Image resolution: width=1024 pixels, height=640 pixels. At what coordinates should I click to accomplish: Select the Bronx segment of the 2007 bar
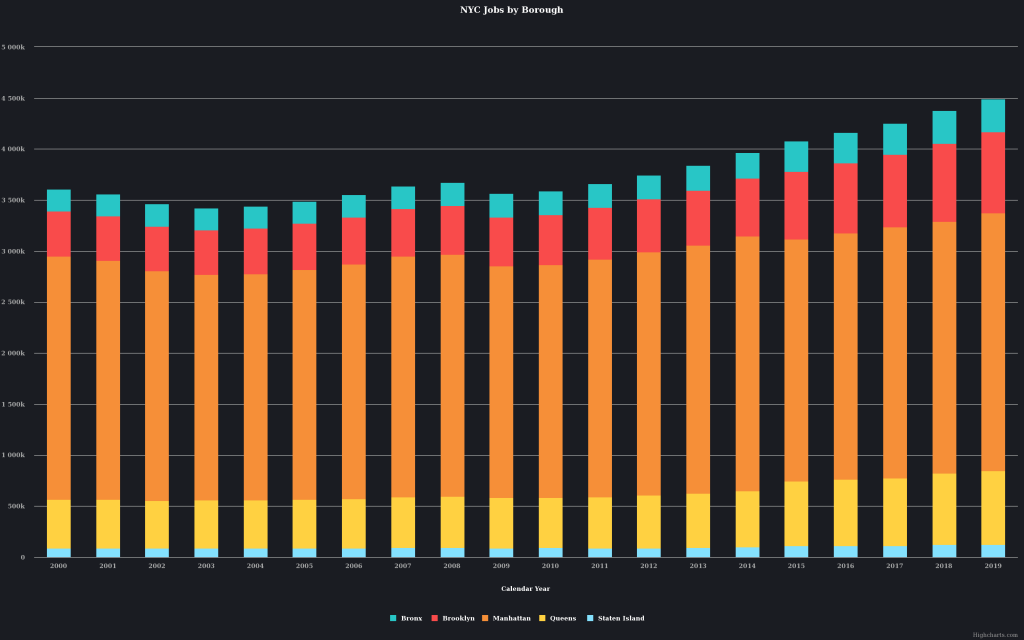tap(403, 198)
